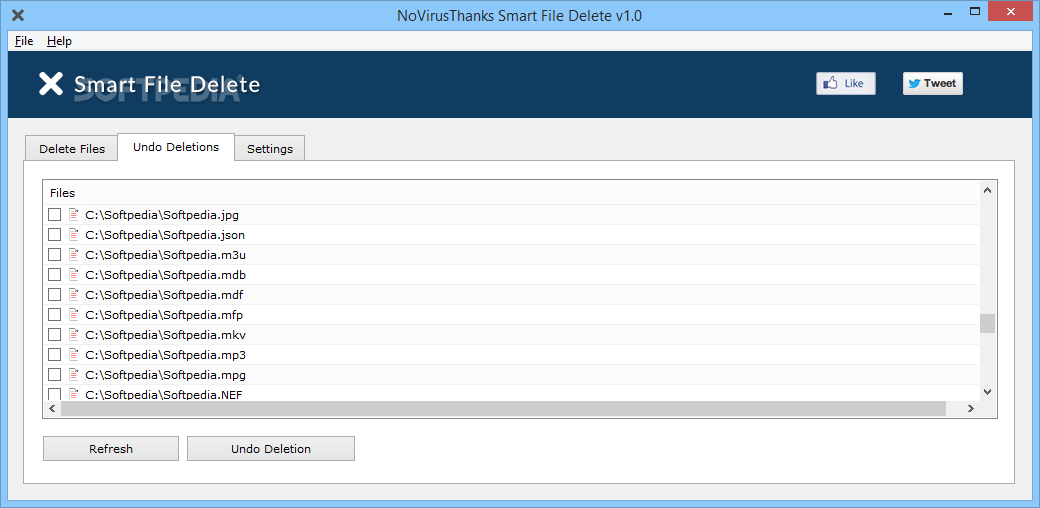Check the Softpedia.json checkbox
The width and height of the screenshot is (1040, 508).
[54, 235]
